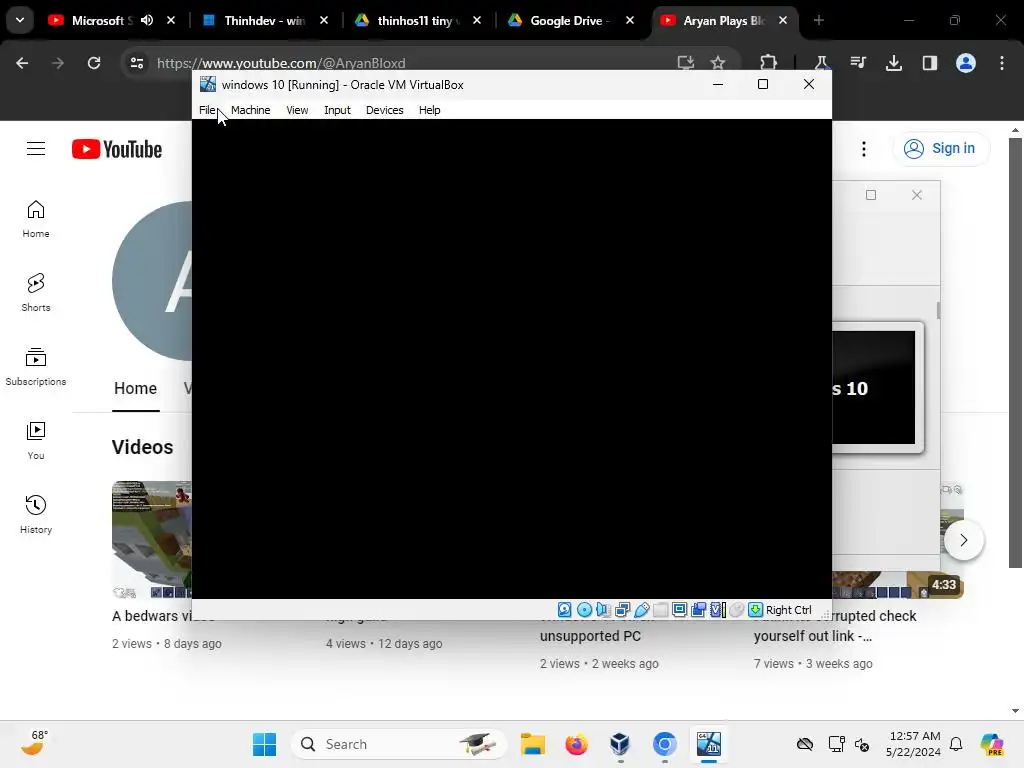Open the browser three-dot menu

point(1002,63)
